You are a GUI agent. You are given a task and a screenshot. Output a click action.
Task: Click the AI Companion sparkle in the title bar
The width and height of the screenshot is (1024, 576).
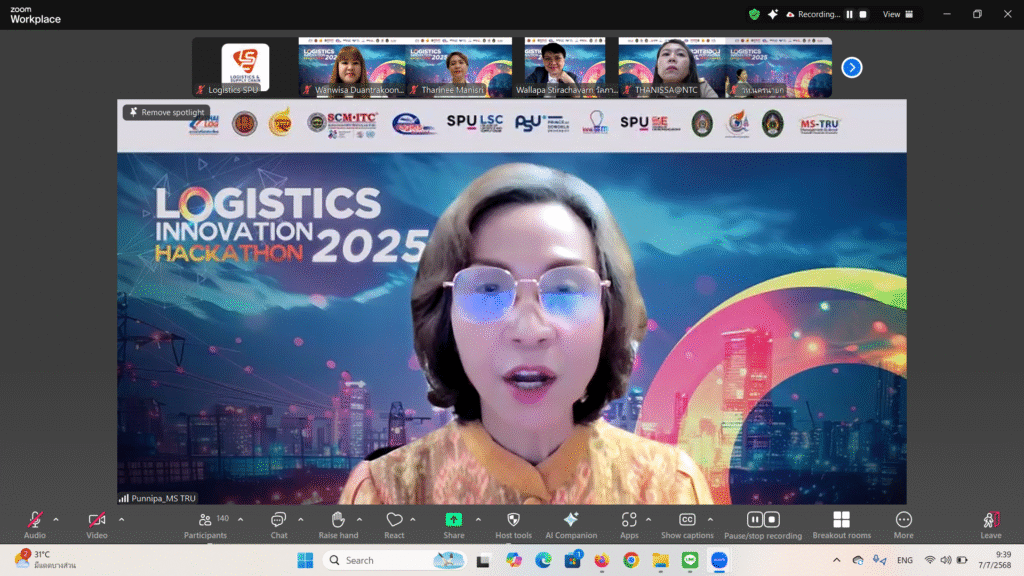(x=773, y=14)
